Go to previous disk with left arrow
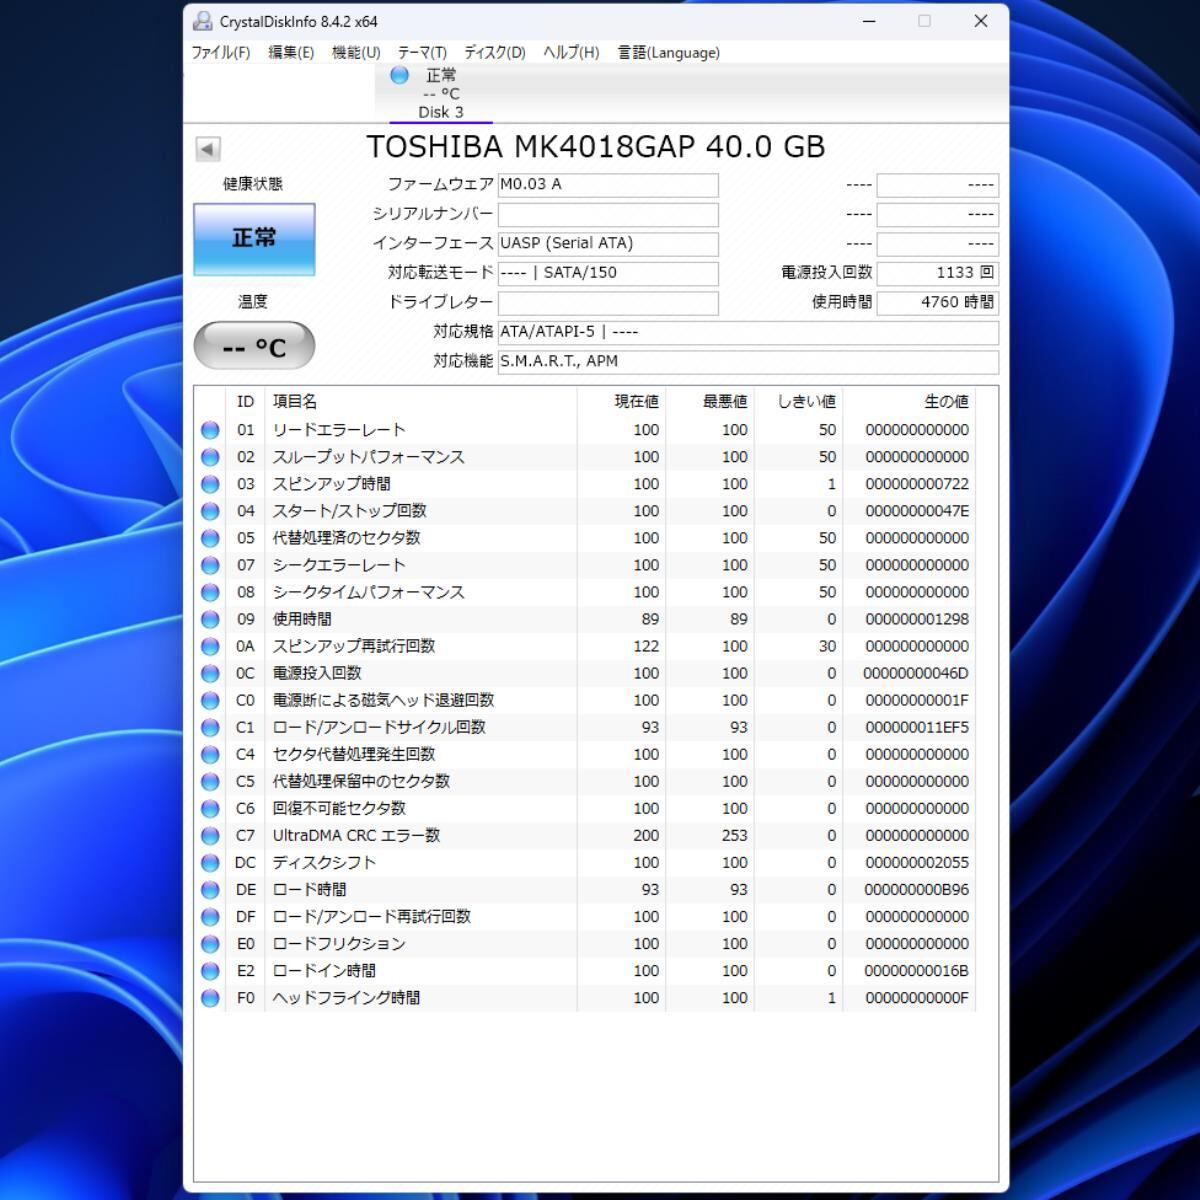The width and height of the screenshot is (1200, 1200). [208, 149]
